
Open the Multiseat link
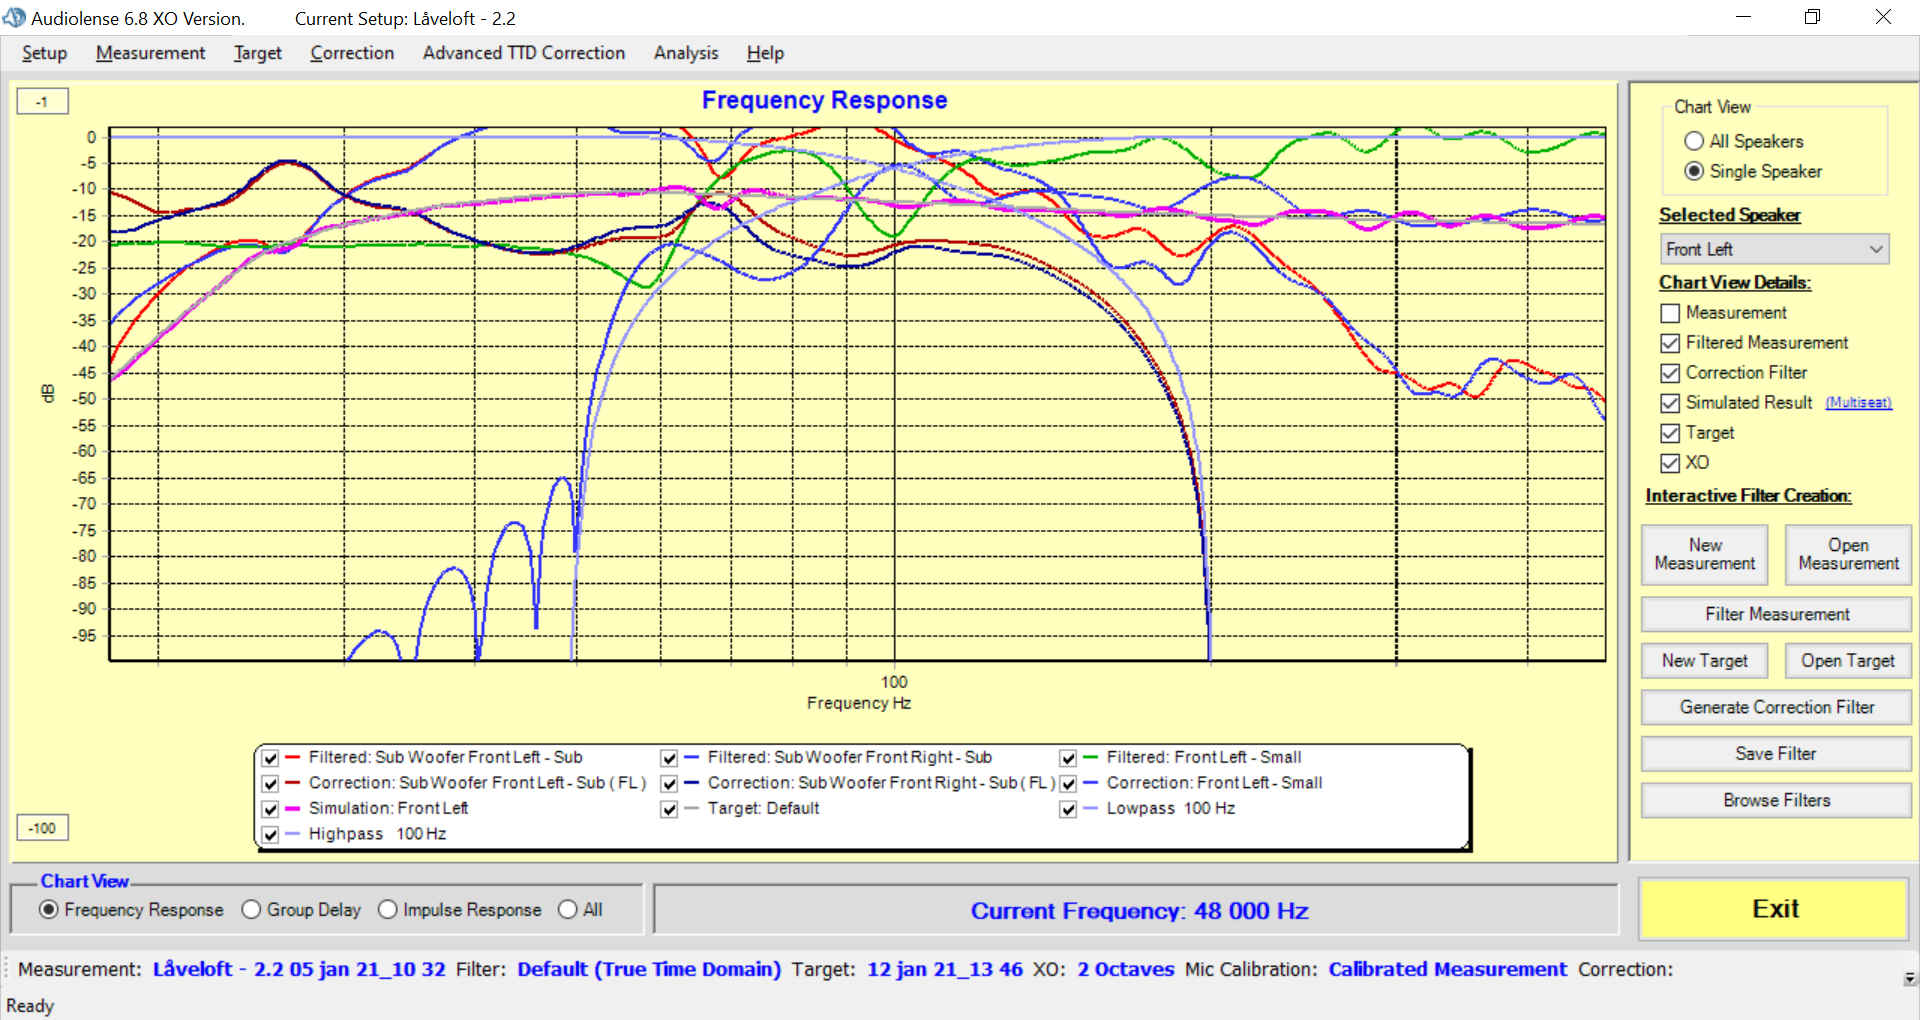tap(1858, 403)
